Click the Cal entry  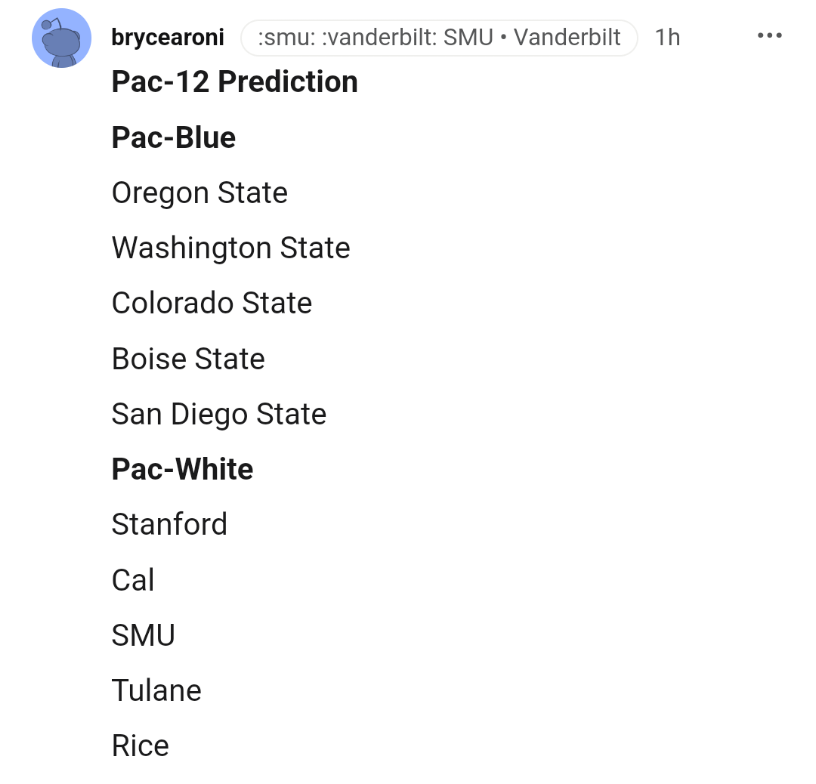pos(133,580)
